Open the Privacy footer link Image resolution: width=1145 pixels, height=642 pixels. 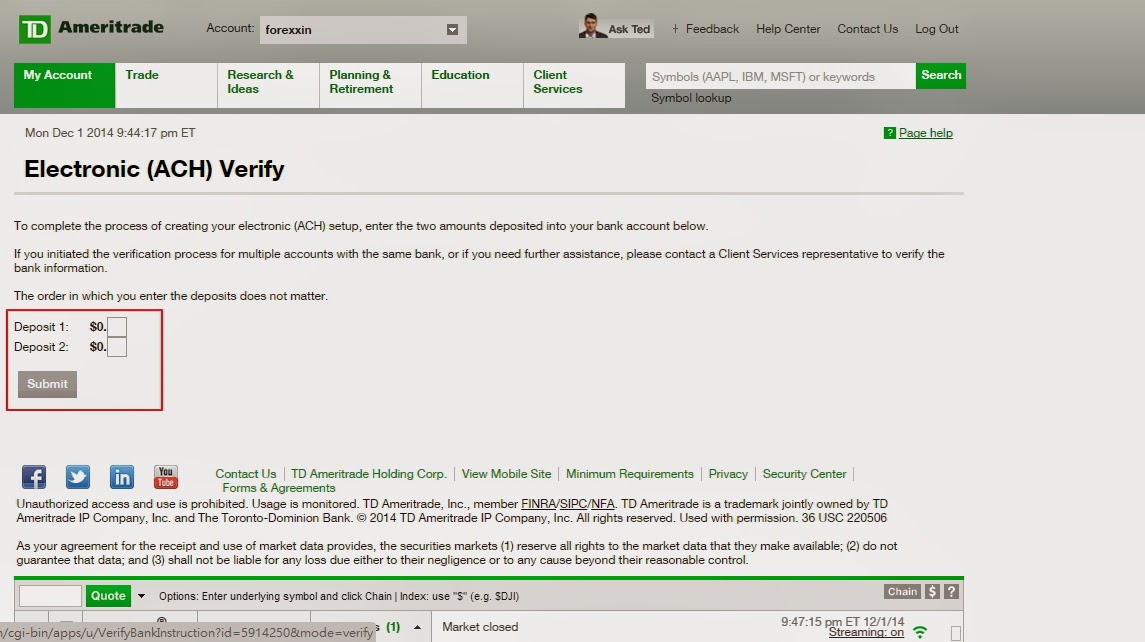(x=728, y=474)
